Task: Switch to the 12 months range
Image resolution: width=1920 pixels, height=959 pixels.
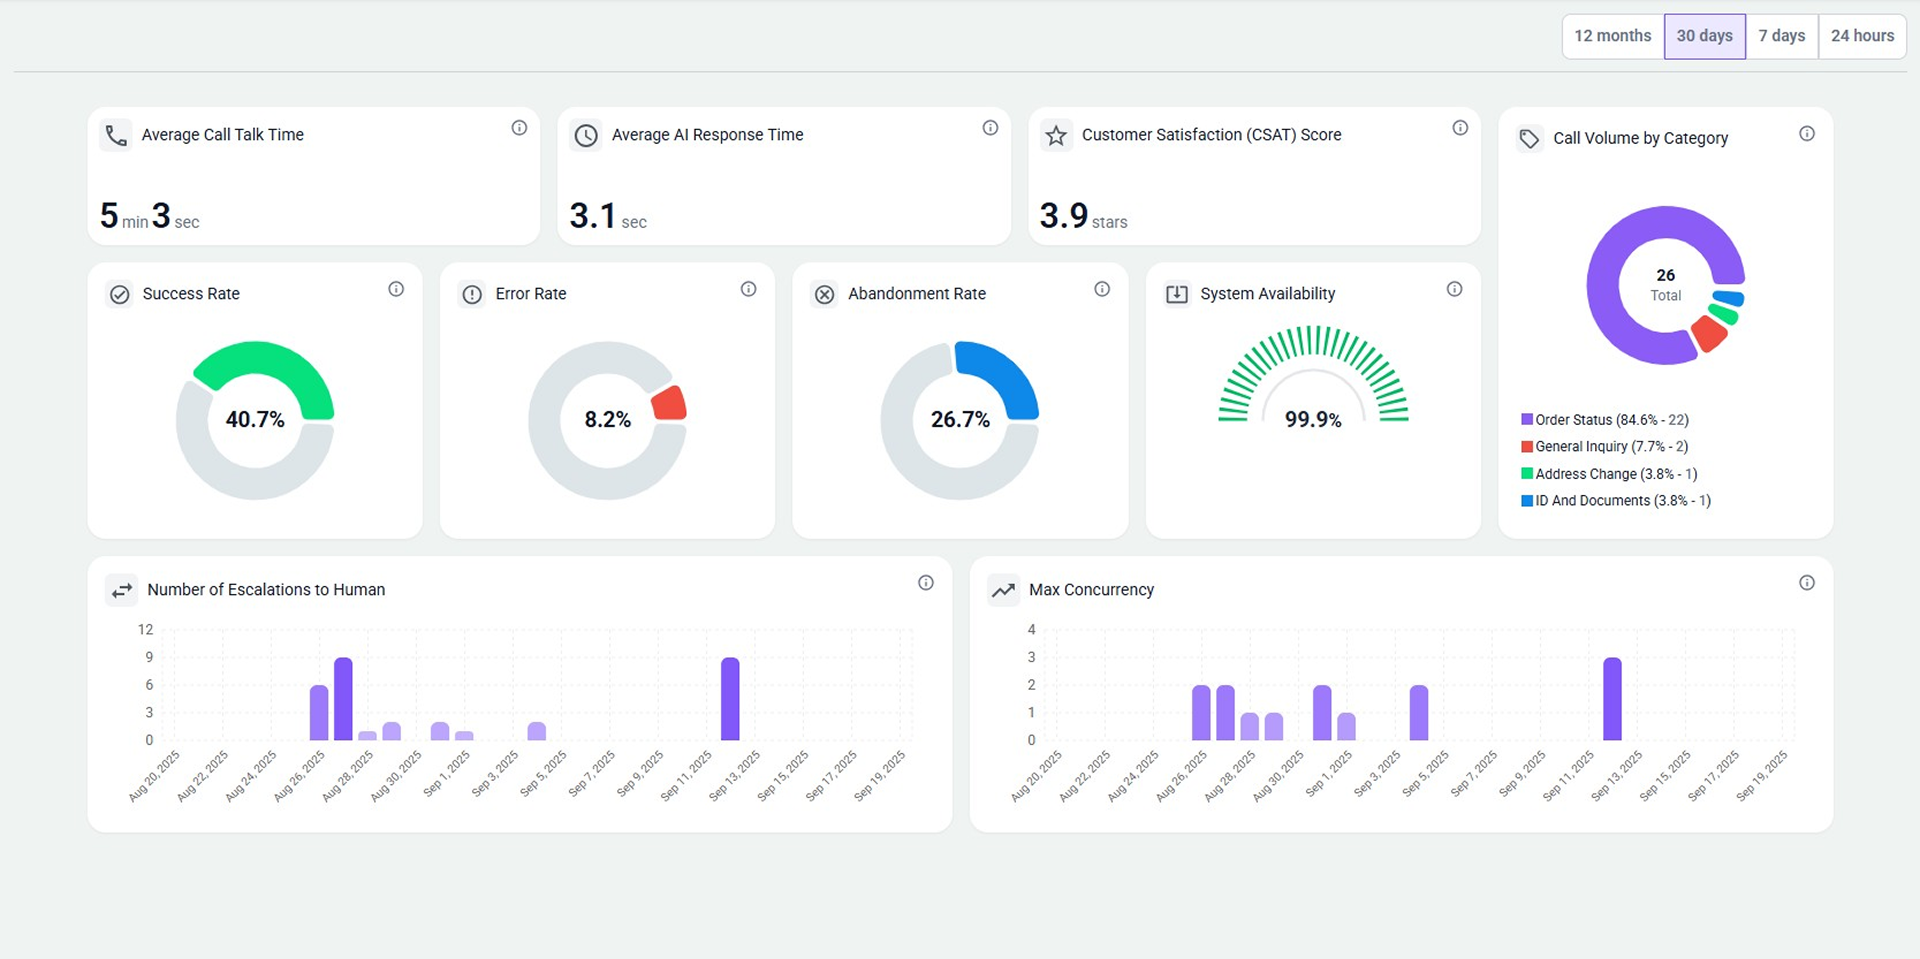Action: pyautogui.click(x=1612, y=36)
